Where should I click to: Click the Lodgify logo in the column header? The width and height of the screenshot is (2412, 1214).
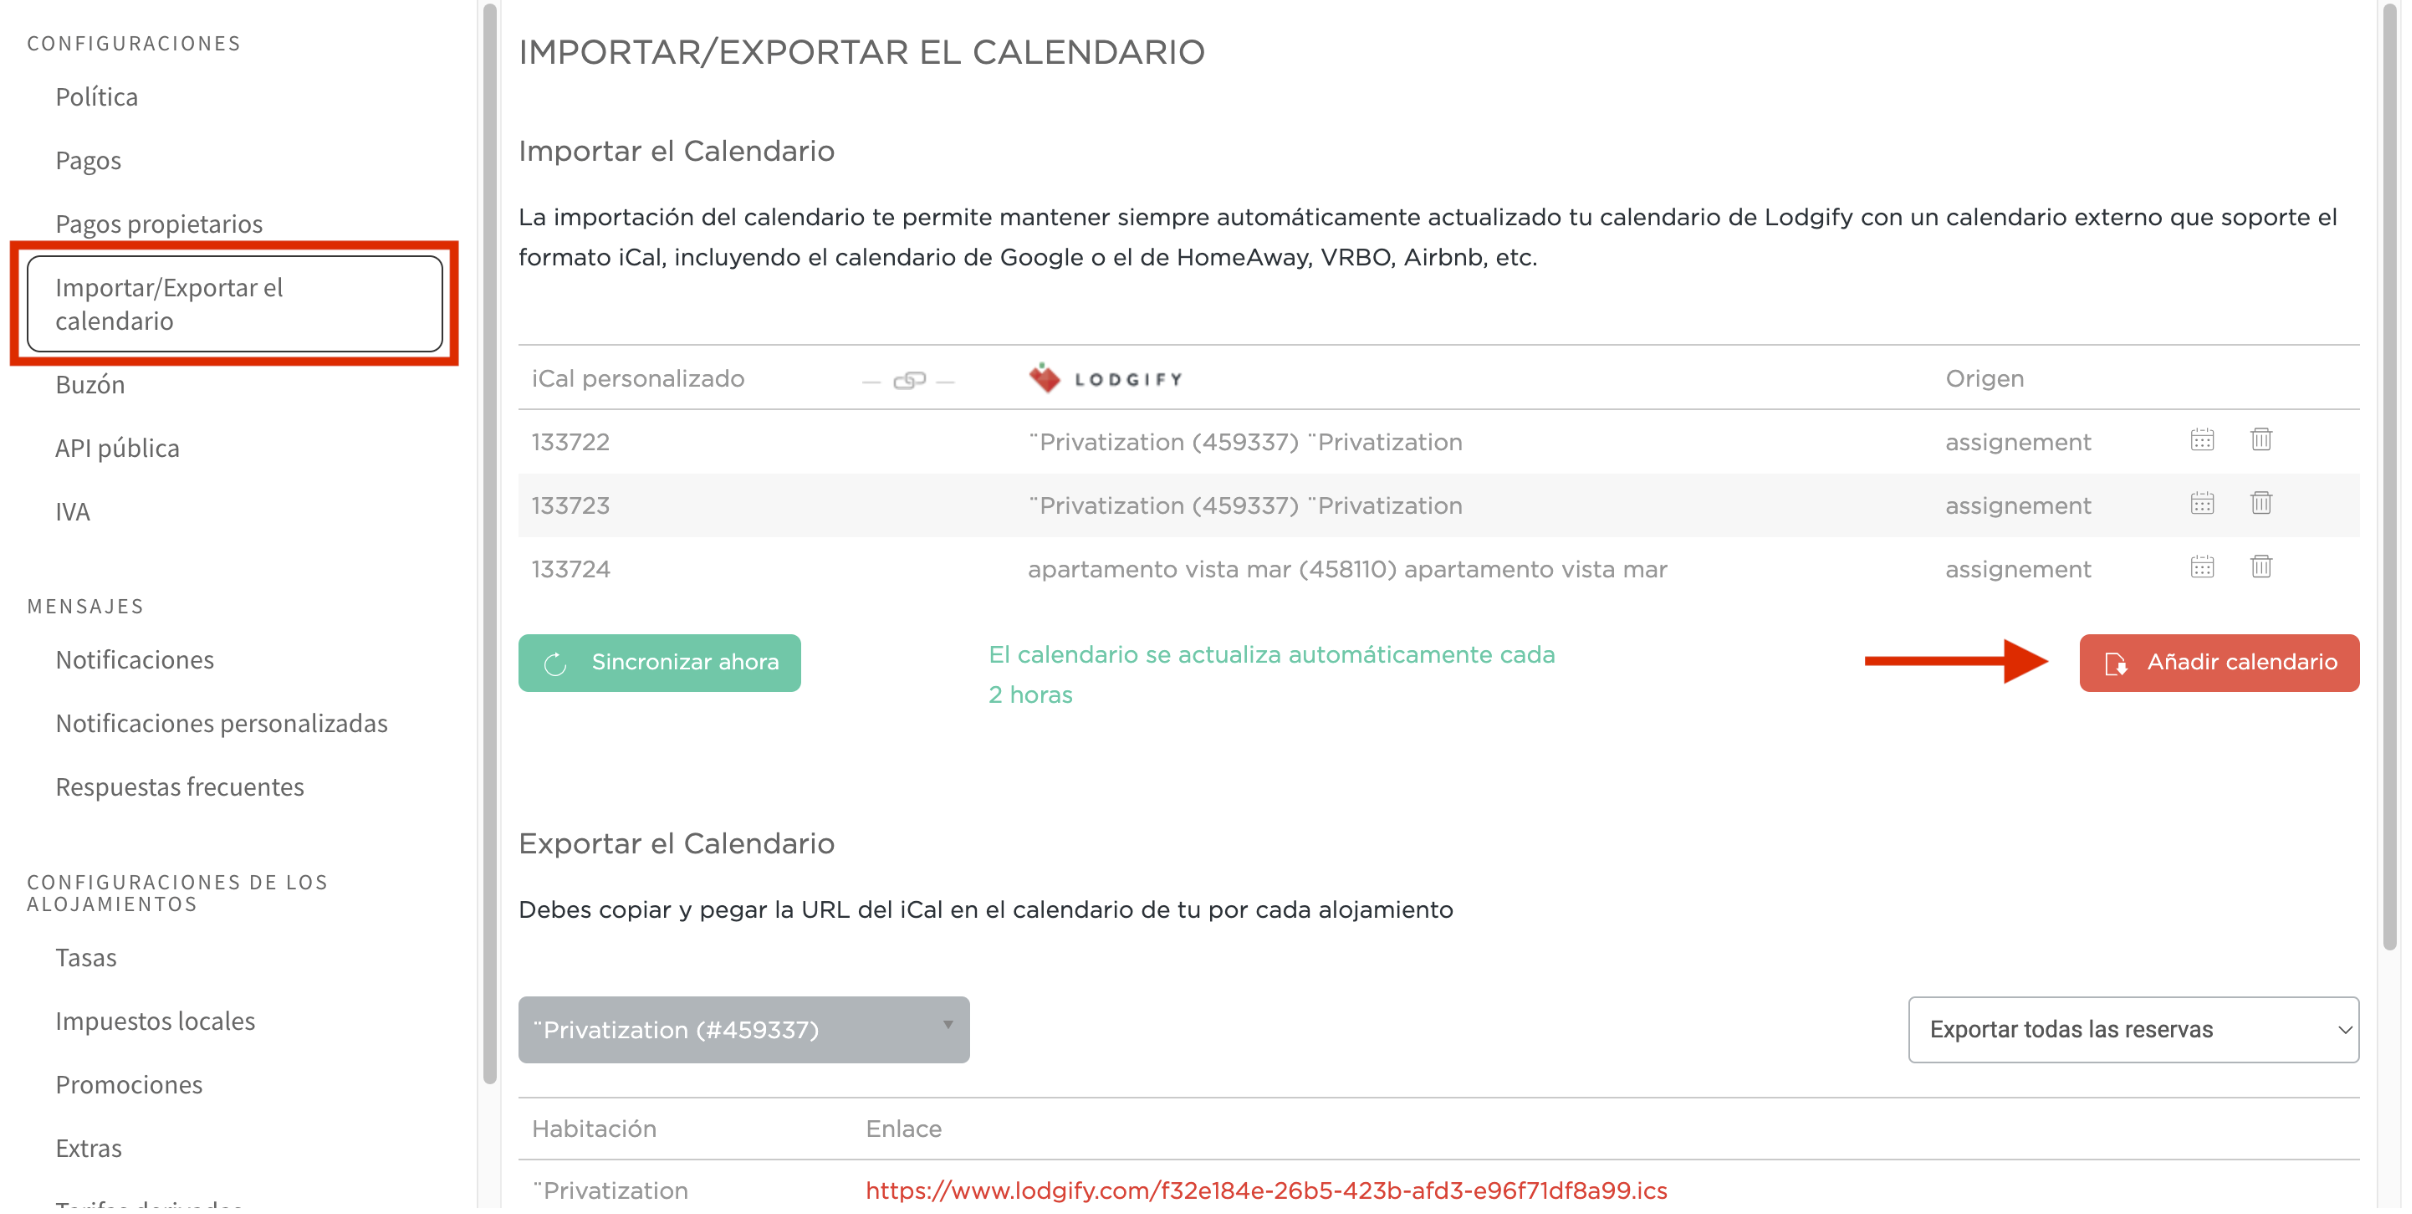[1103, 378]
